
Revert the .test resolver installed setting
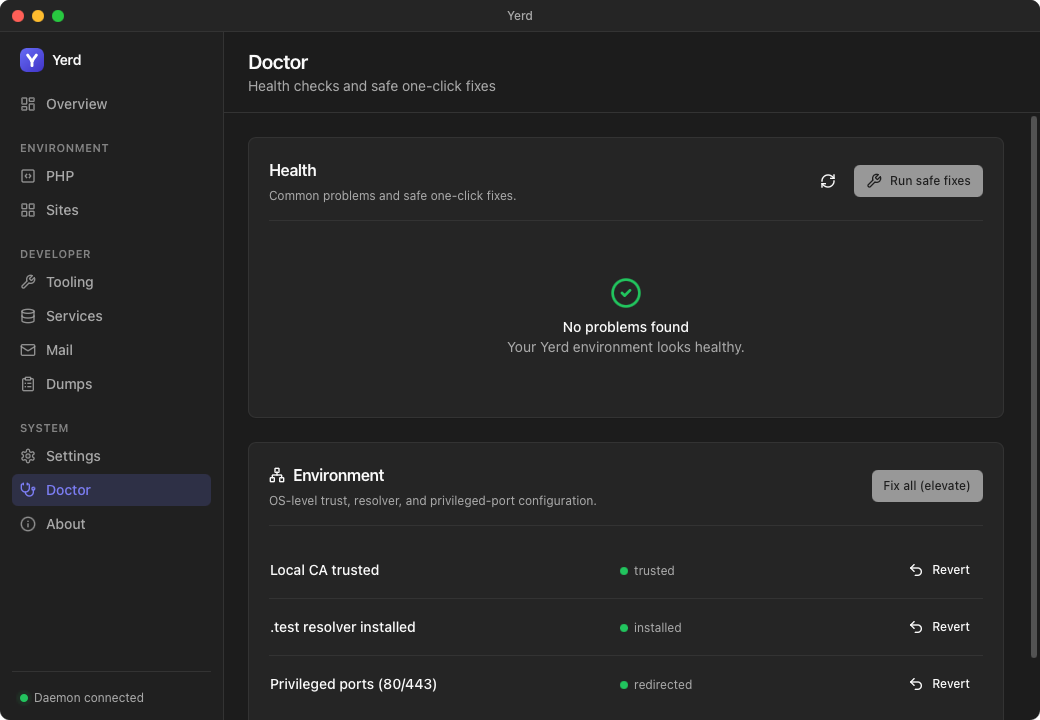[x=940, y=627]
